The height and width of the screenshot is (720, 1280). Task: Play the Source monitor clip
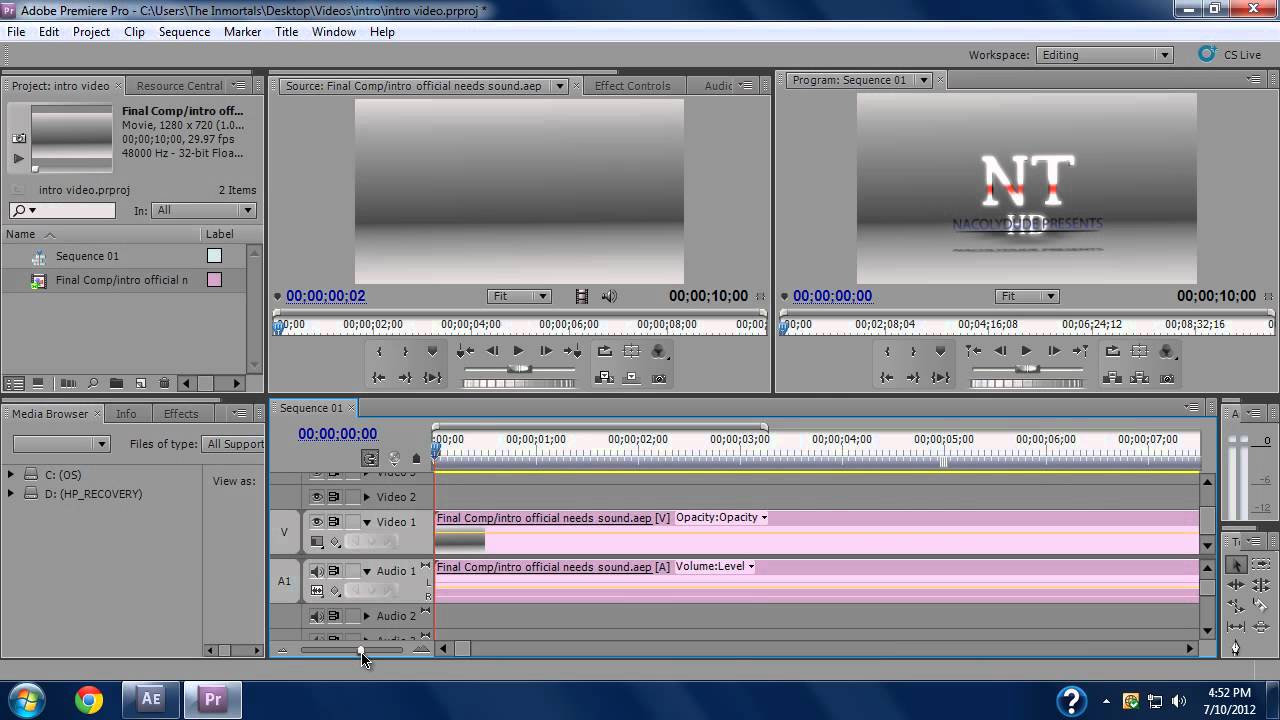[518, 351]
